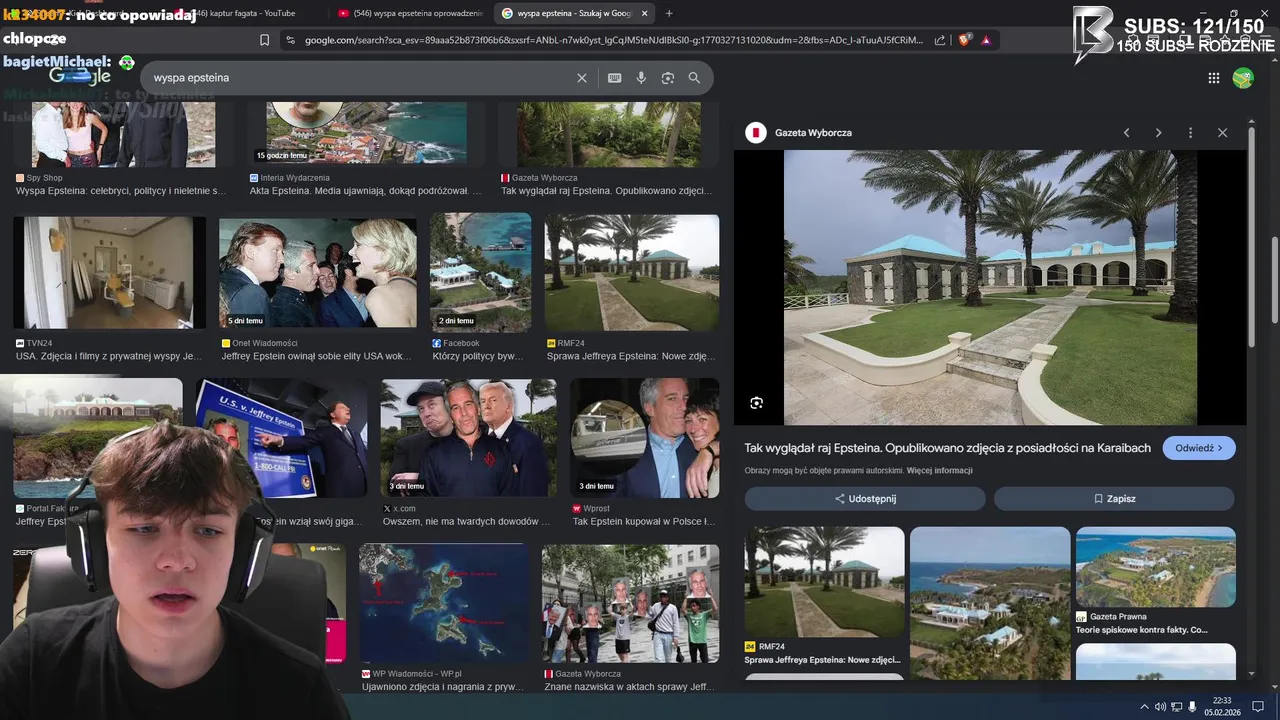
Task: Open 'USA. Zdjęcia i filmy z prywatnej wyspy' caption
Action: click(x=109, y=356)
